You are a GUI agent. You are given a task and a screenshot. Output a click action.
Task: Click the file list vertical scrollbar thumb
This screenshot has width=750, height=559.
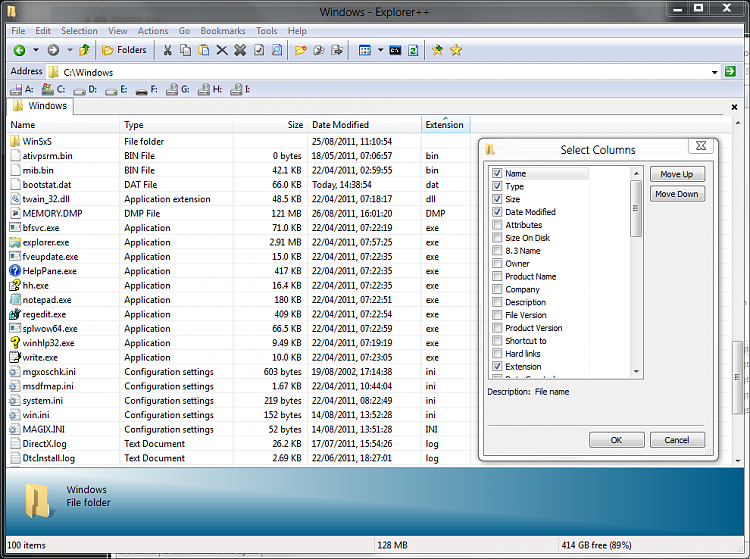pyautogui.click(x=738, y=378)
